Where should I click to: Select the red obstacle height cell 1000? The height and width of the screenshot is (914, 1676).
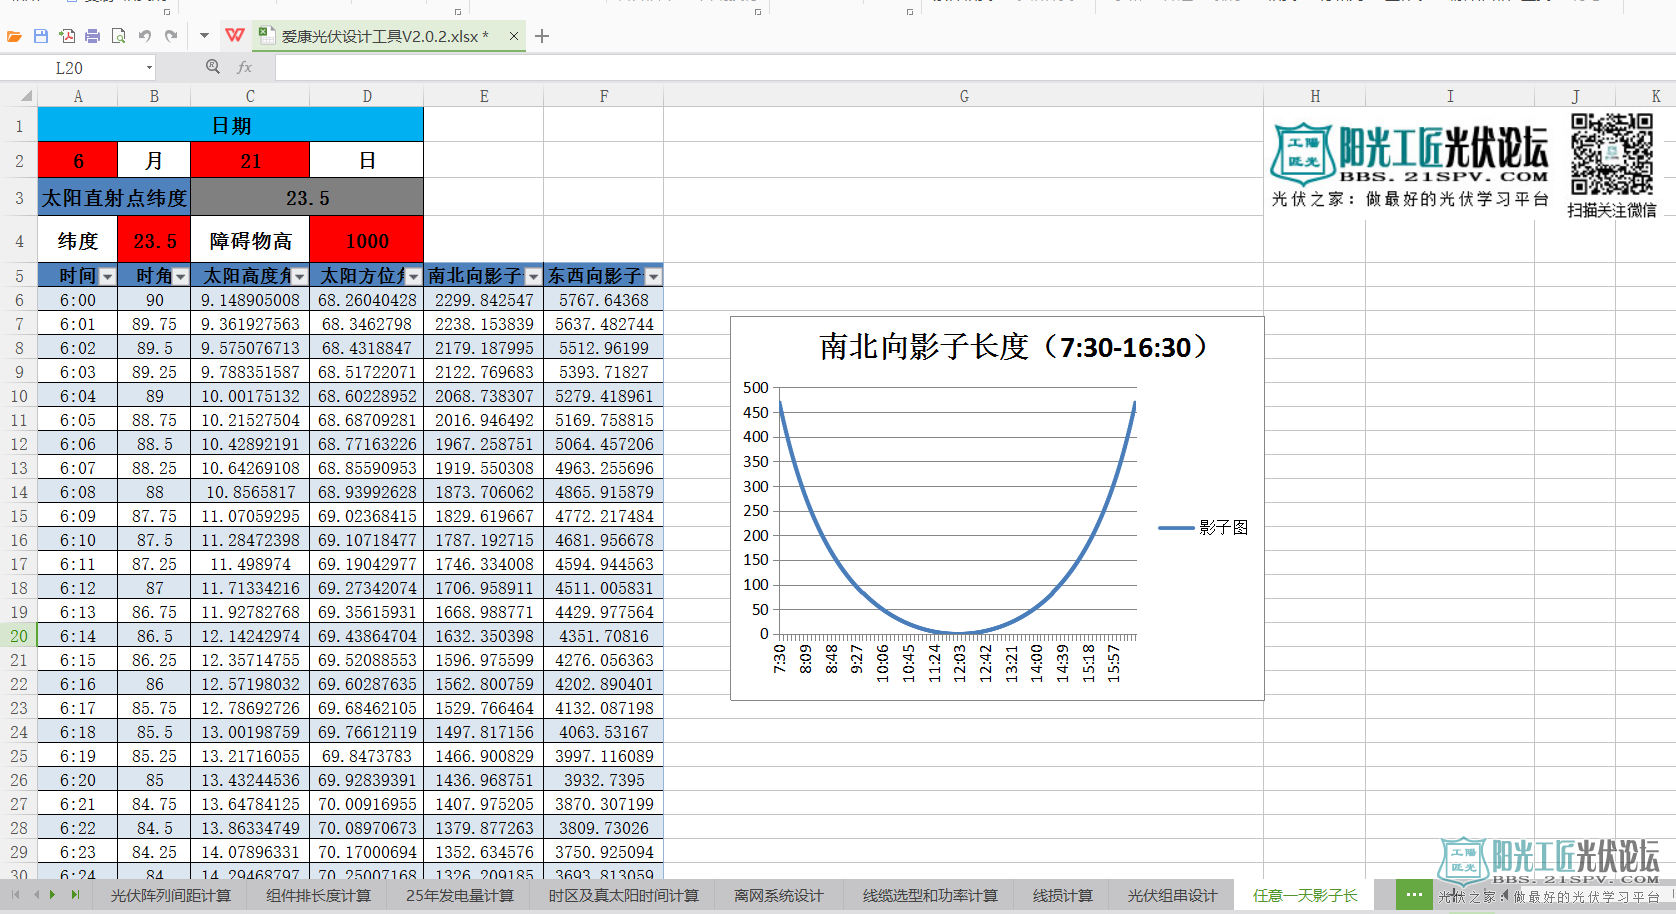[x=367, y=241]
